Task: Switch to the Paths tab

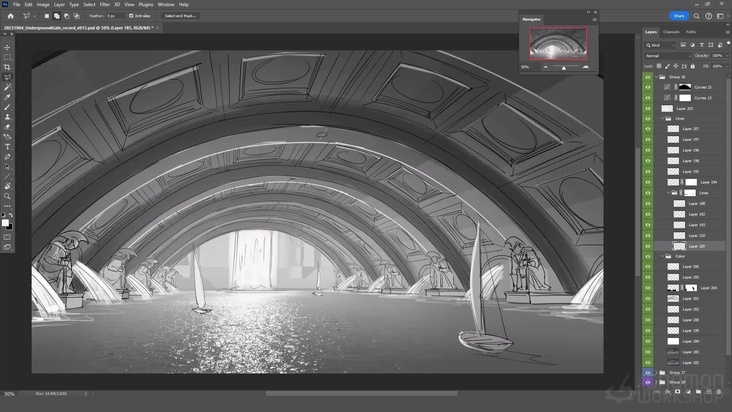Action: [x=691, y=32]
